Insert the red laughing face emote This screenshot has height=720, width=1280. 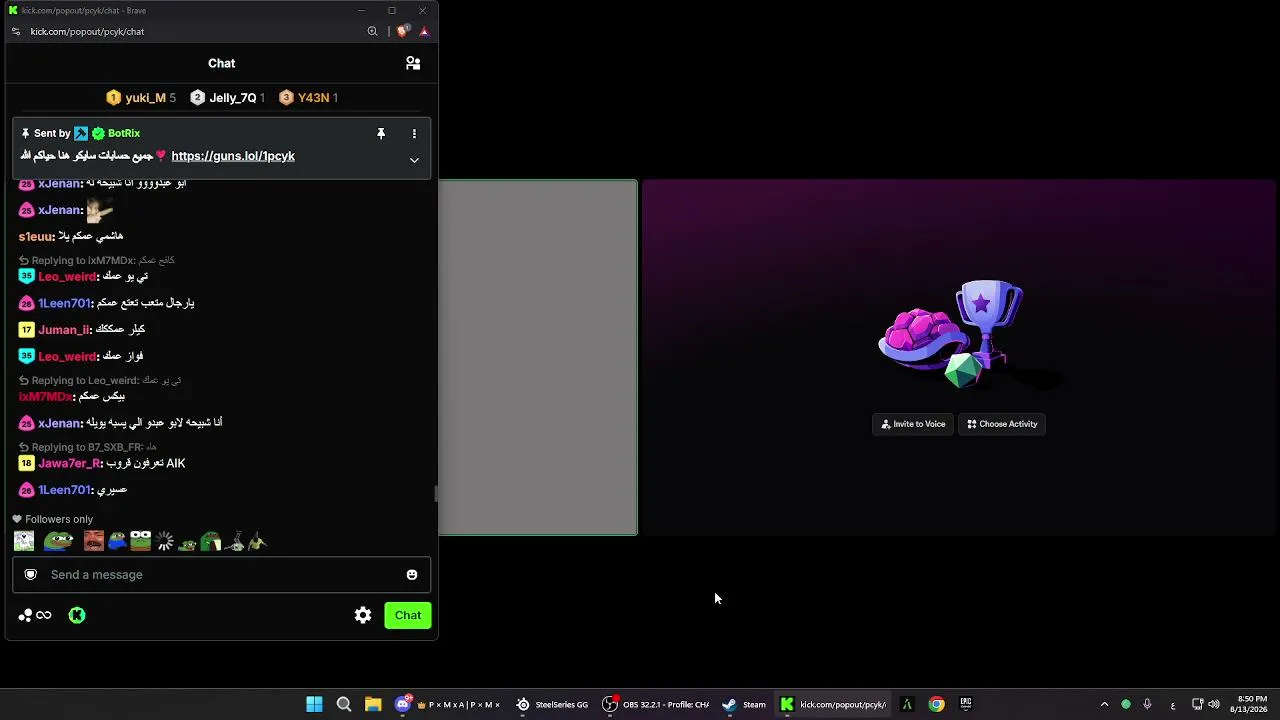coord(94,541)
